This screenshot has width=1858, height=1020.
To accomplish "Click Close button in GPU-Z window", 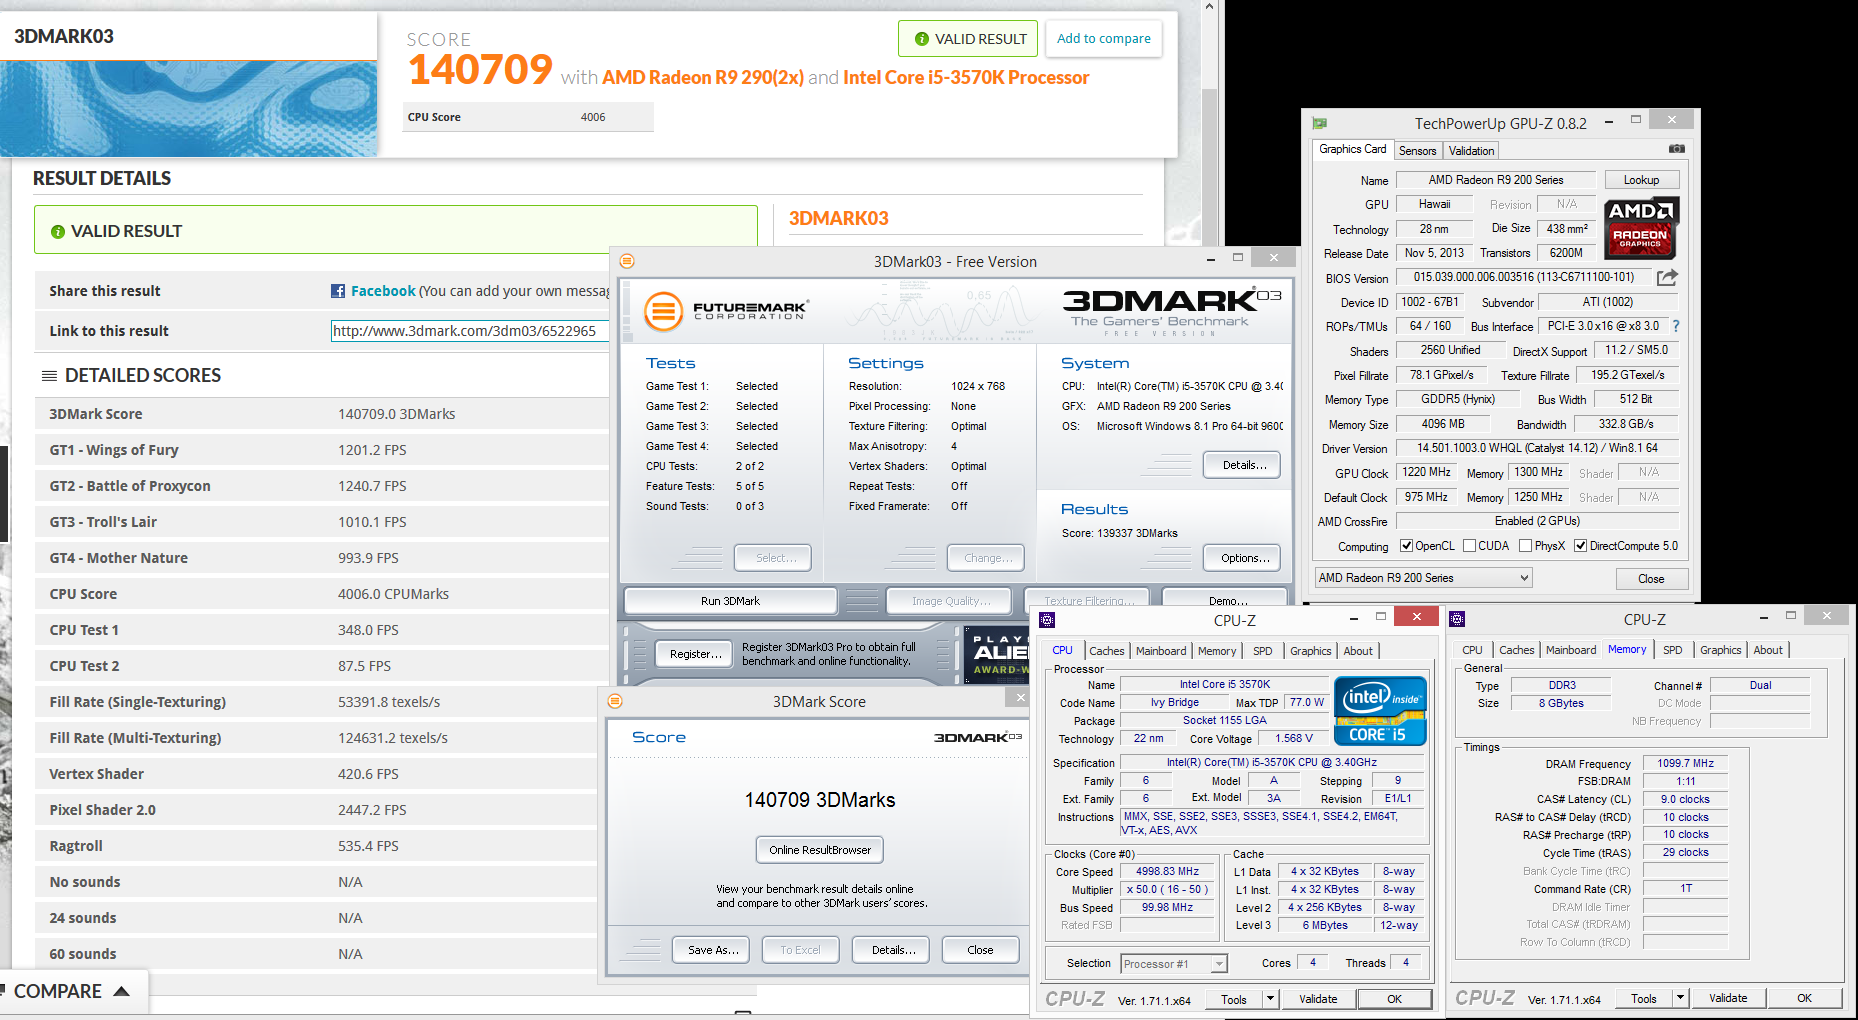I will pyautogui.click(x=1651, y=579).
